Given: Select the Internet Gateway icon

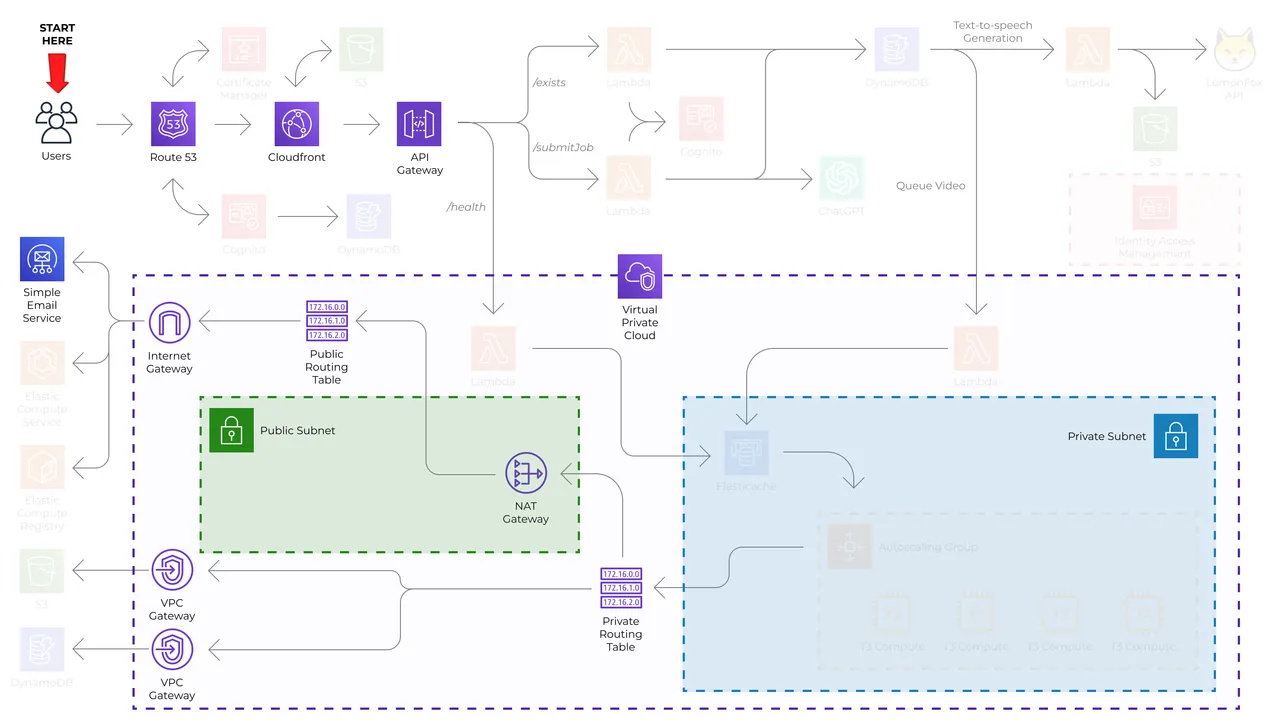Looking at the screenshot, I should [x=169, y=323].
